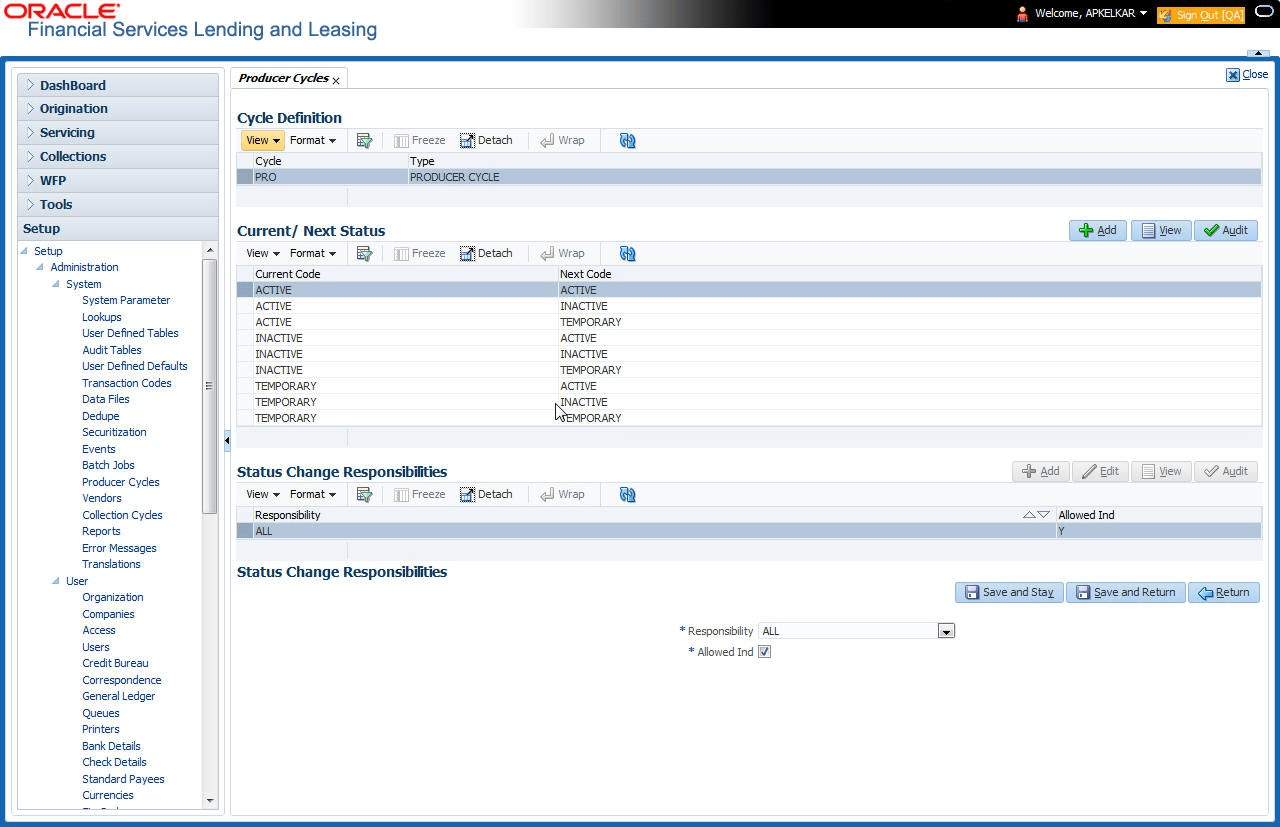Click Add button in Current/Next Status

pos(1098,230)
